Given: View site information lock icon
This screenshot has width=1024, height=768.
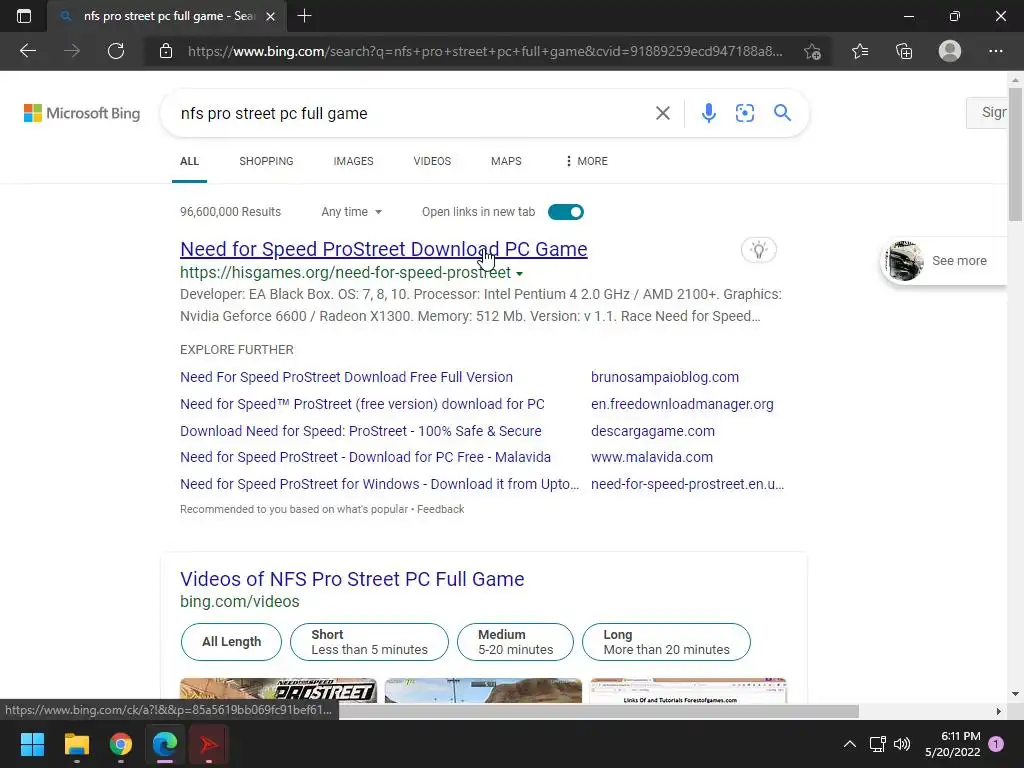Looking at the screenshot, I should coord(166,51).
